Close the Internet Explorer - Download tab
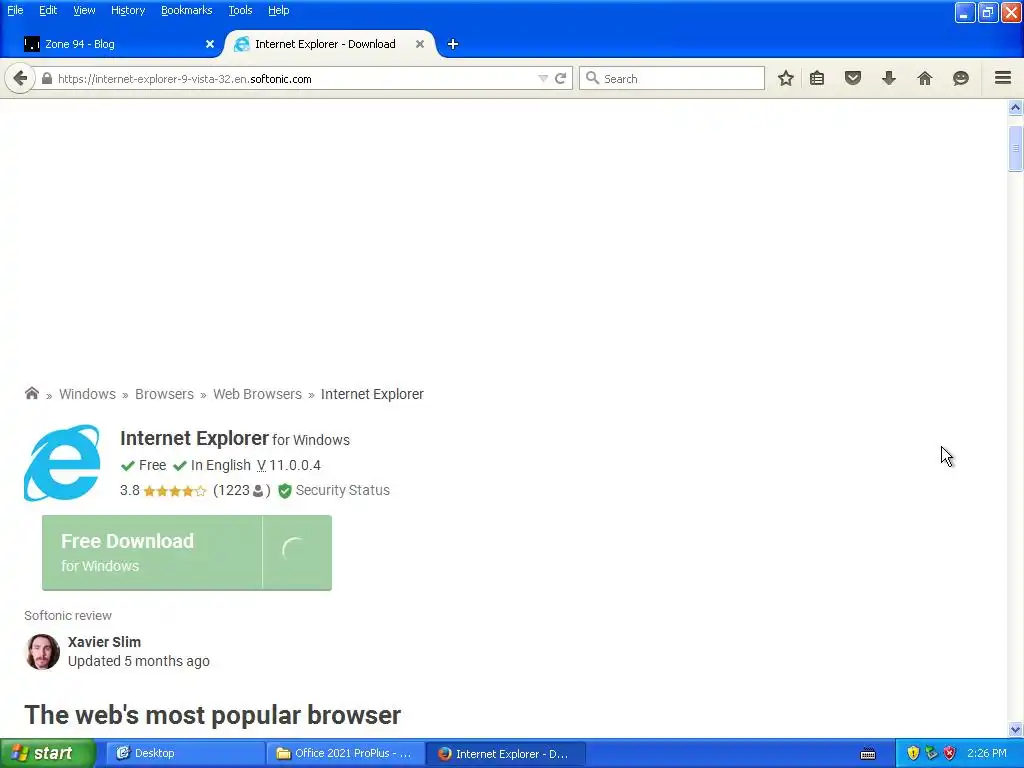Image resolution: width=1024 pixels, height=768 pixels. (420, 44)
